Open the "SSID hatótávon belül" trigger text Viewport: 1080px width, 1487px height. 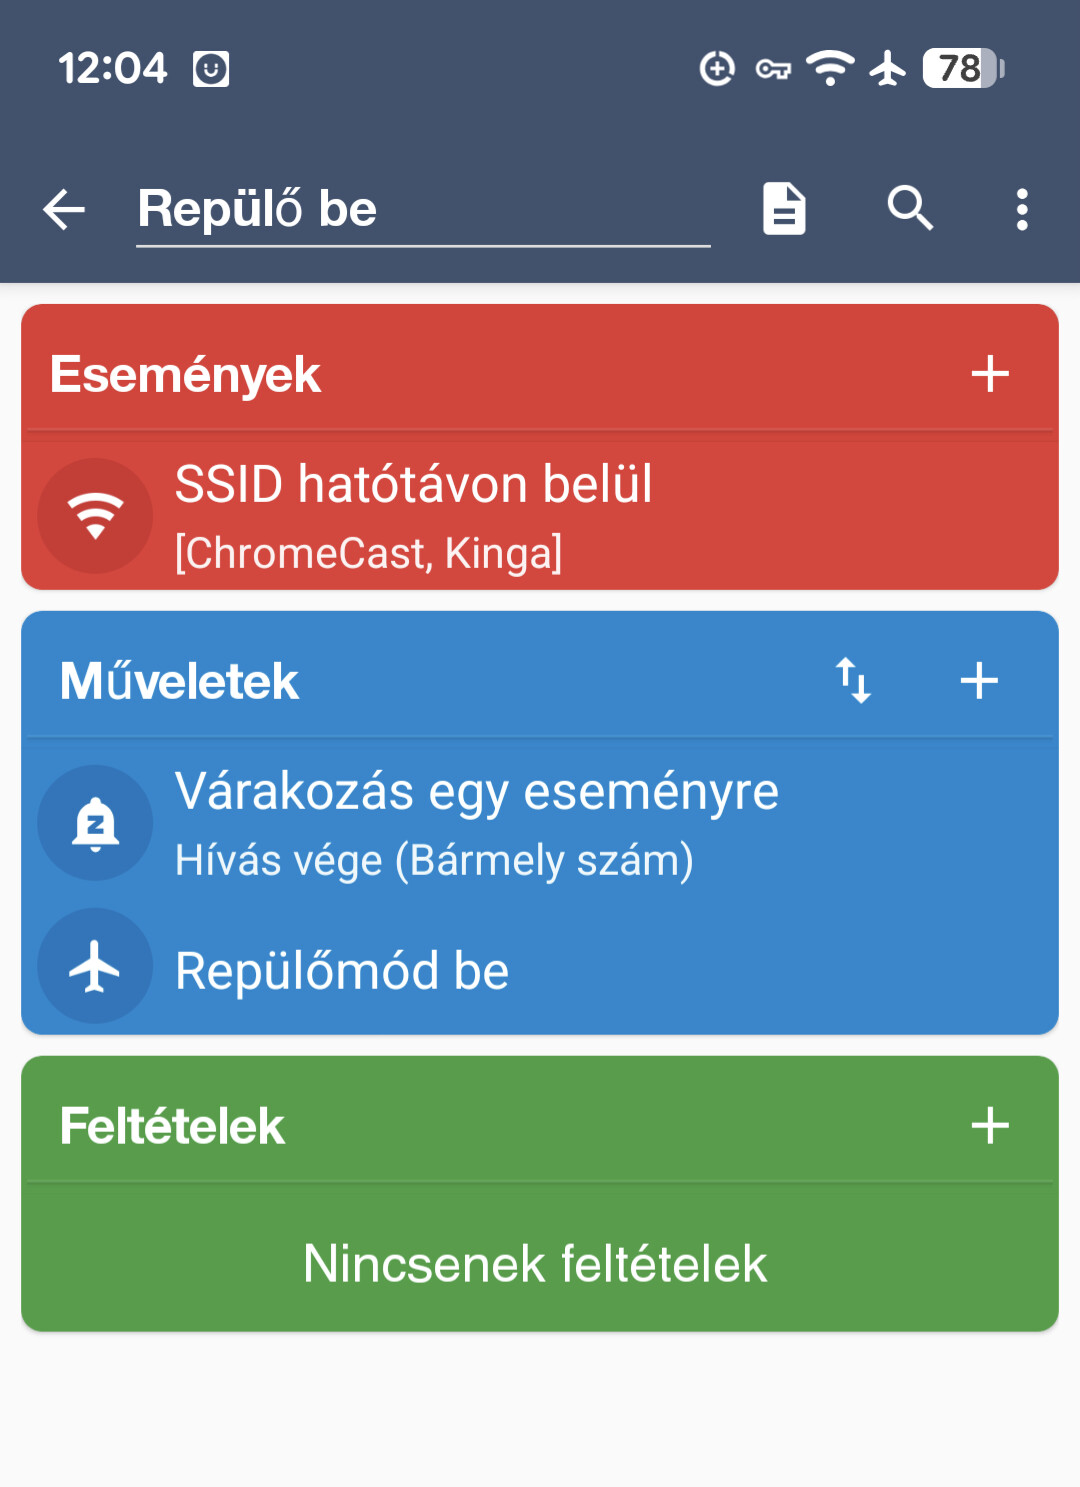pos(413,485)
